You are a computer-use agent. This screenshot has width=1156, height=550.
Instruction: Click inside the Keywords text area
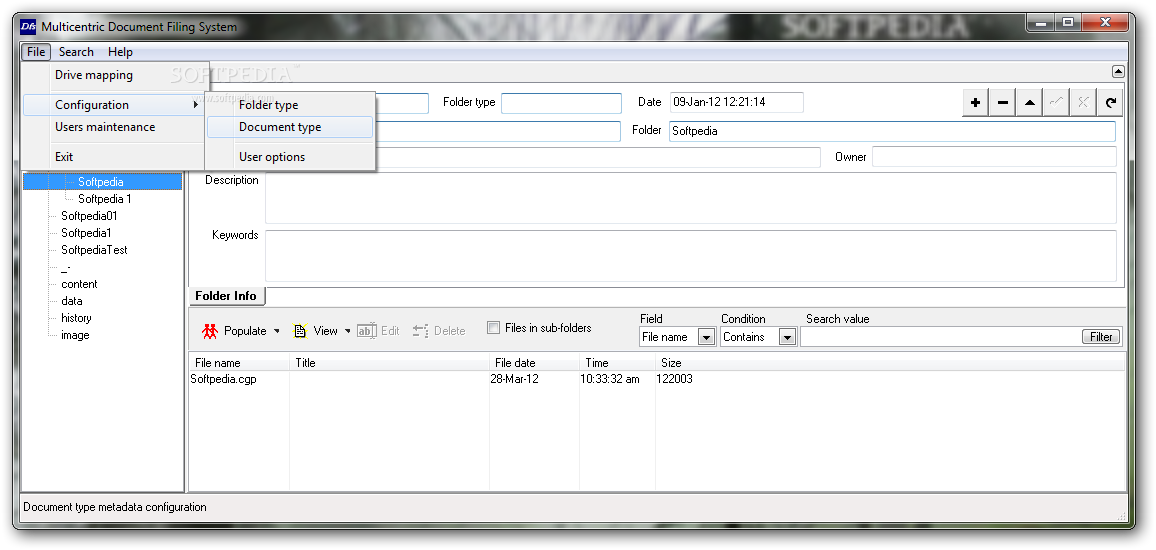[691, 256]
